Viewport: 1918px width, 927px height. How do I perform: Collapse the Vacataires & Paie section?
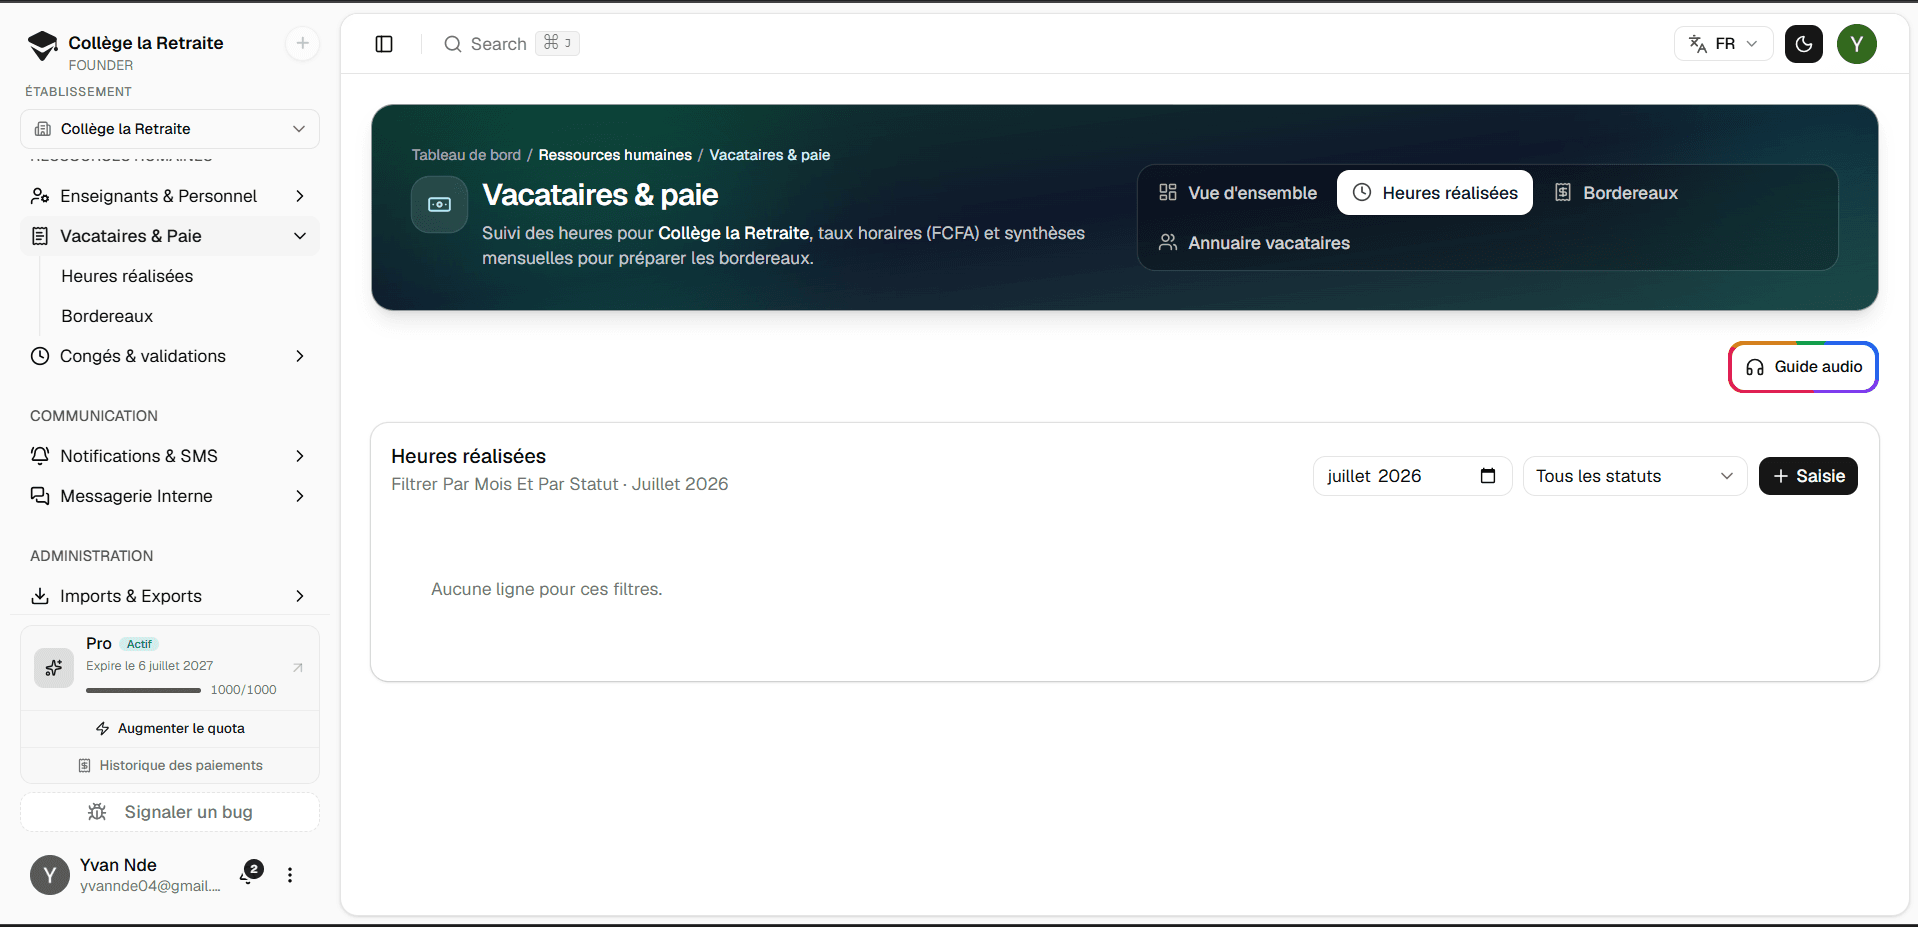click(170, 236)
